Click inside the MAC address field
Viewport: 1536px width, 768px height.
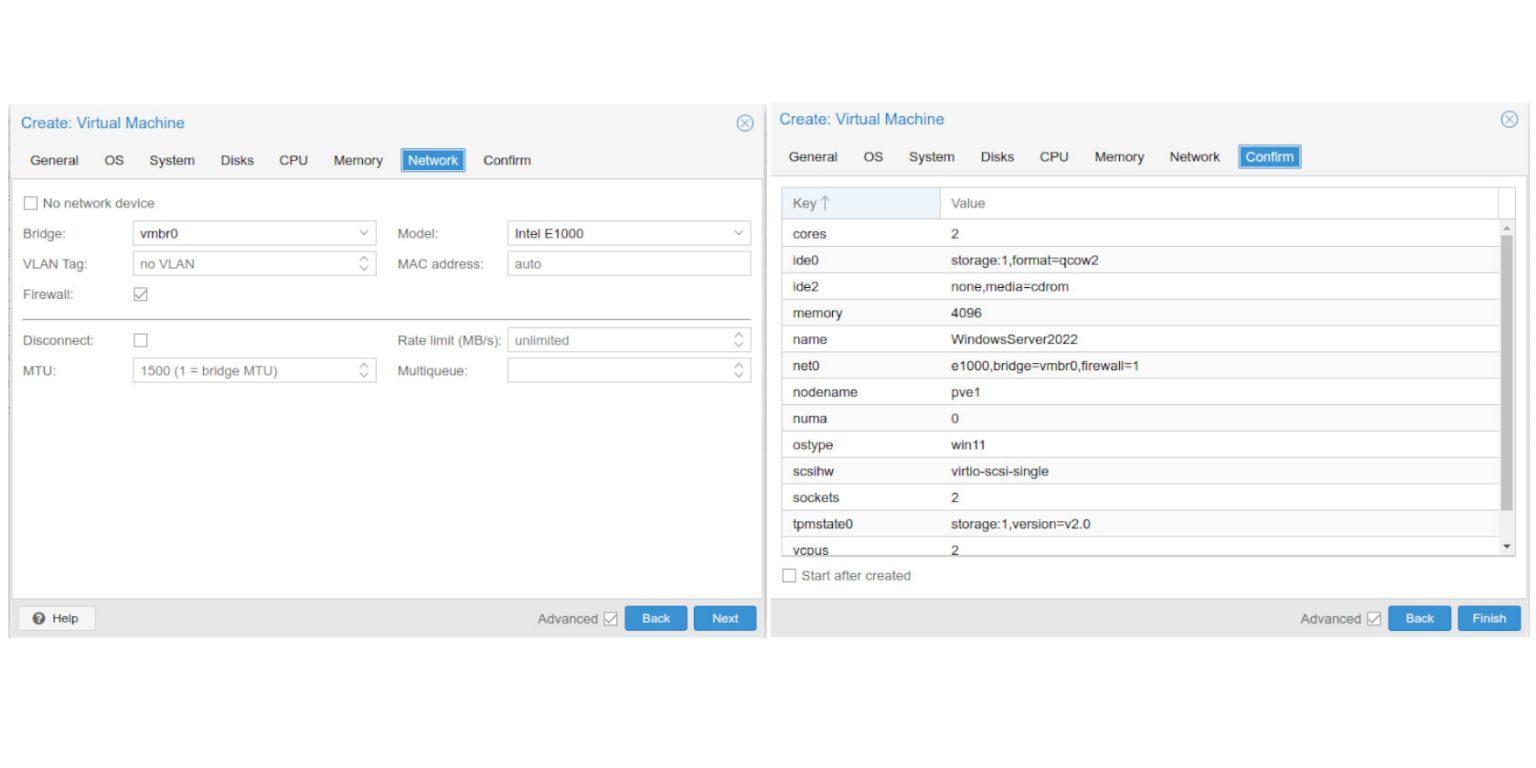click(x=620, y=263)
